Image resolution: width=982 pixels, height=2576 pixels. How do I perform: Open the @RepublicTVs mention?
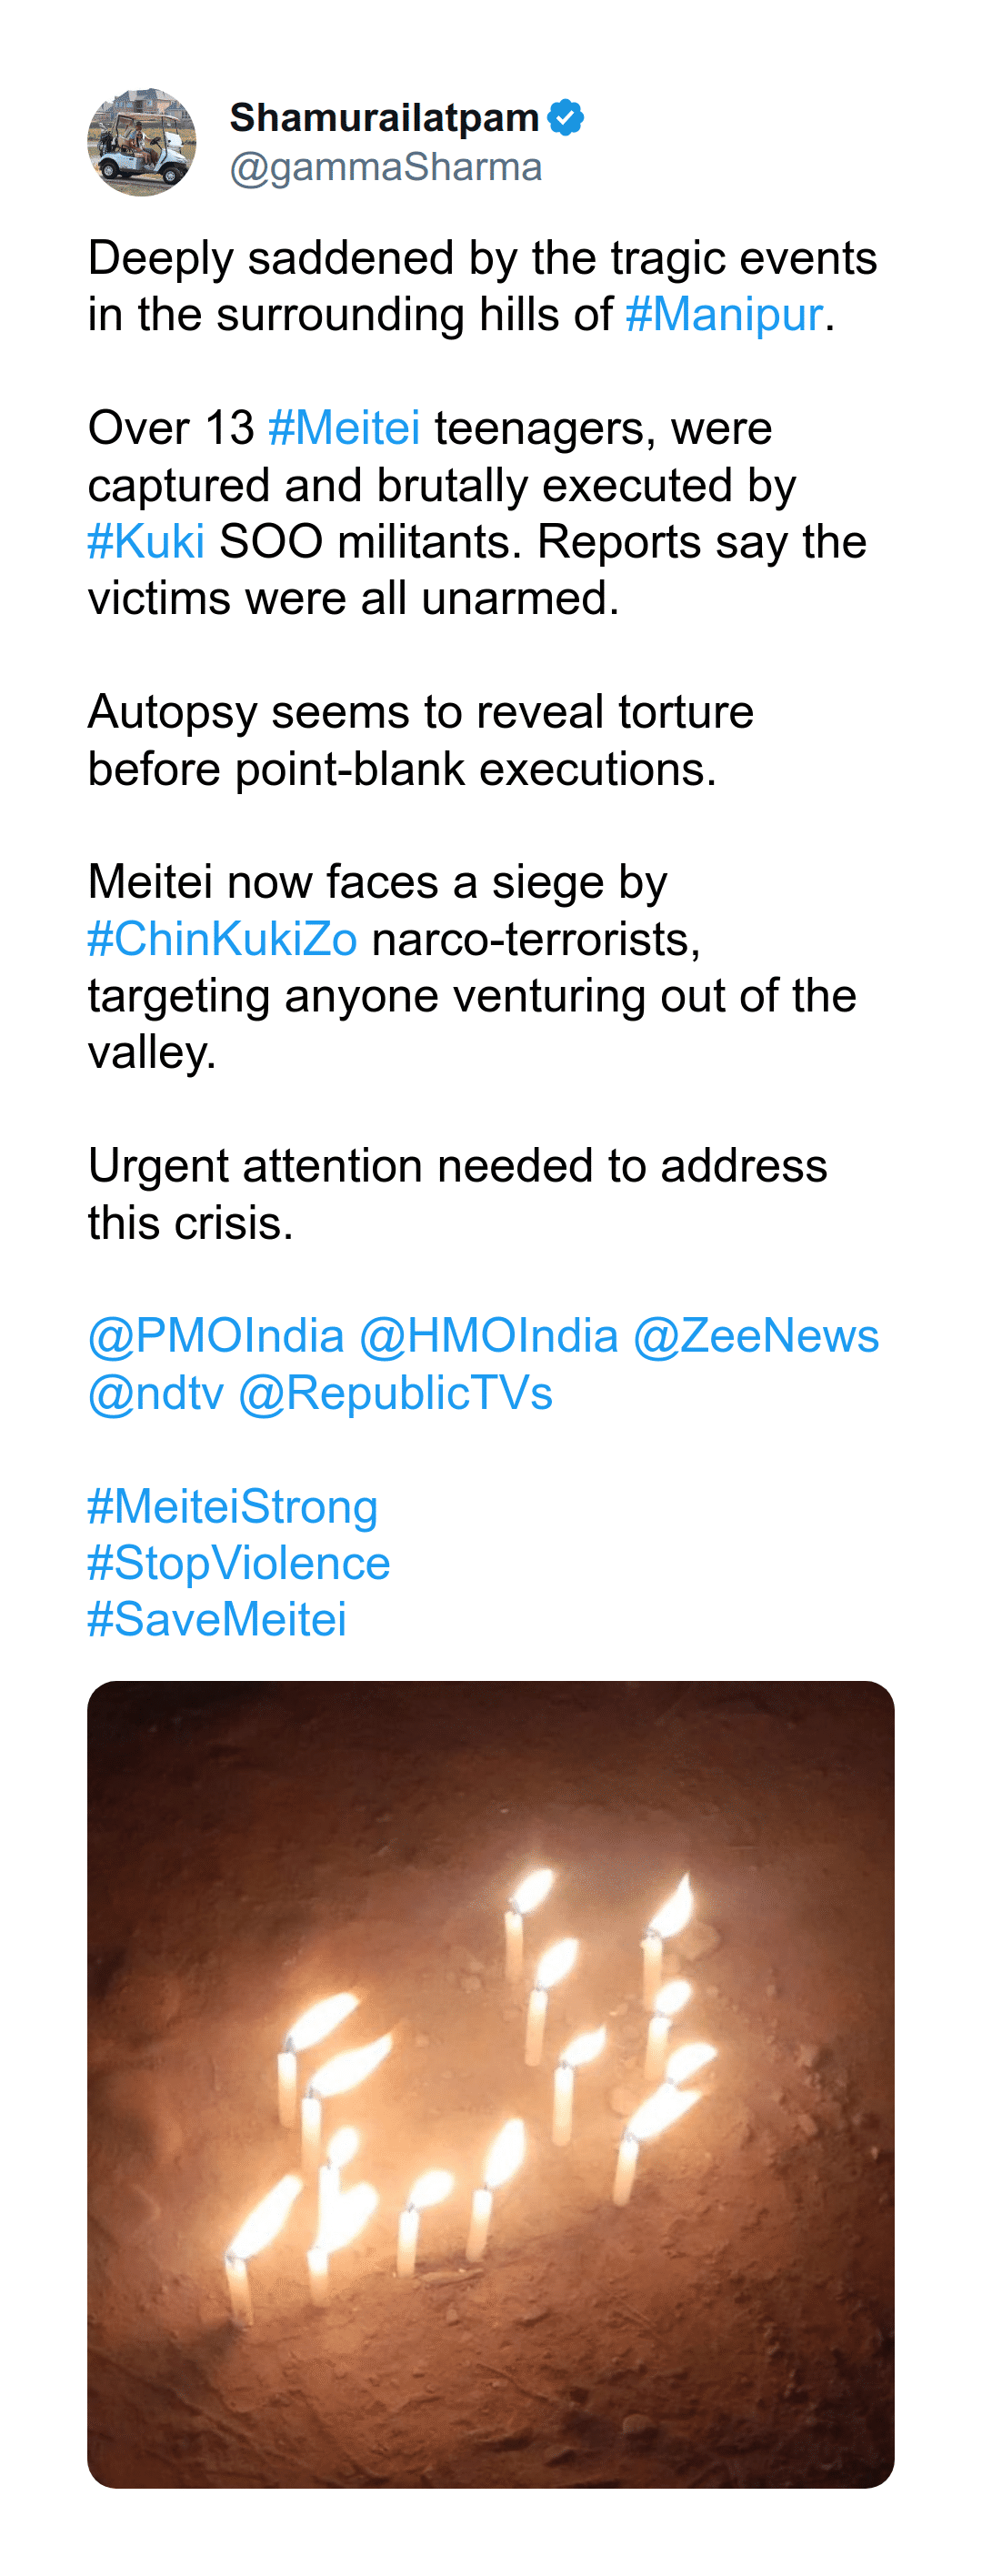point(395,1393)
